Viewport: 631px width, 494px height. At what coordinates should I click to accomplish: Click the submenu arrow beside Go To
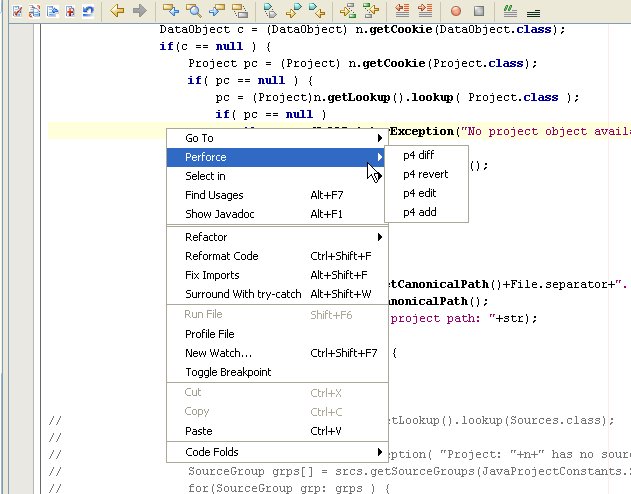tap(379, 138)
